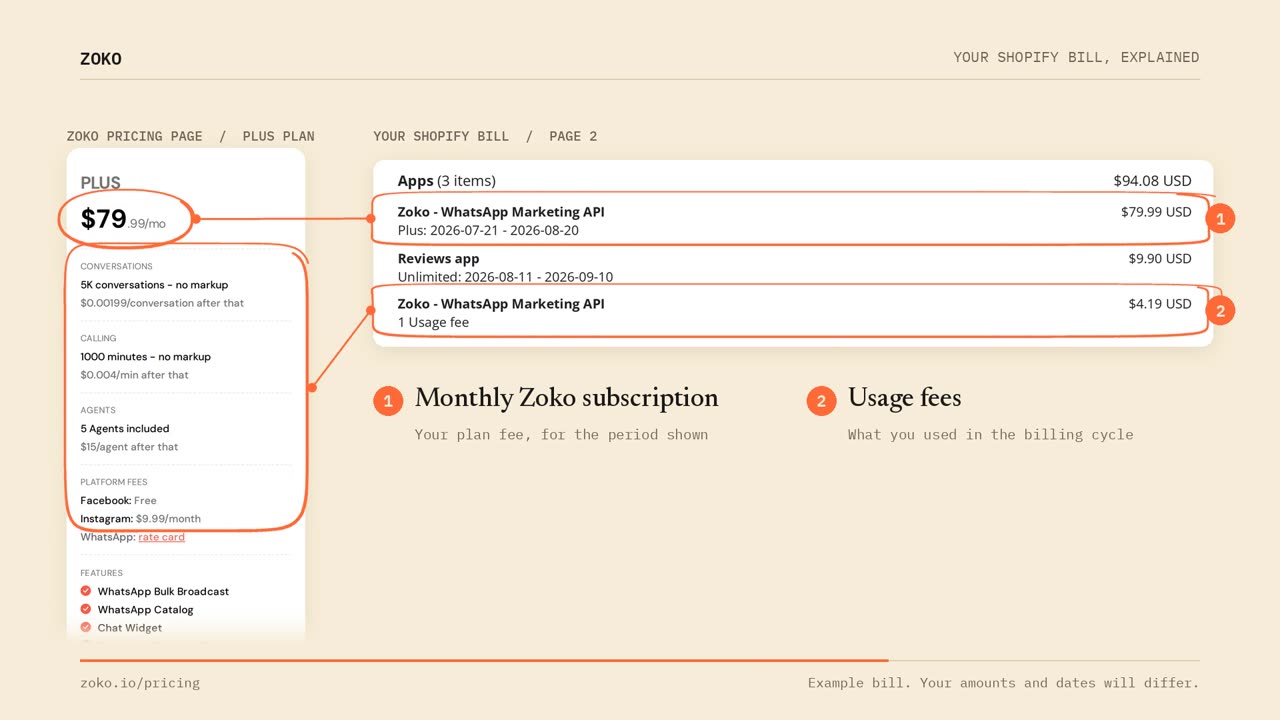This screenshot has height=720, width=1280.
Task: Open the WhatsApp rate card link
Action: click(161, 537)
